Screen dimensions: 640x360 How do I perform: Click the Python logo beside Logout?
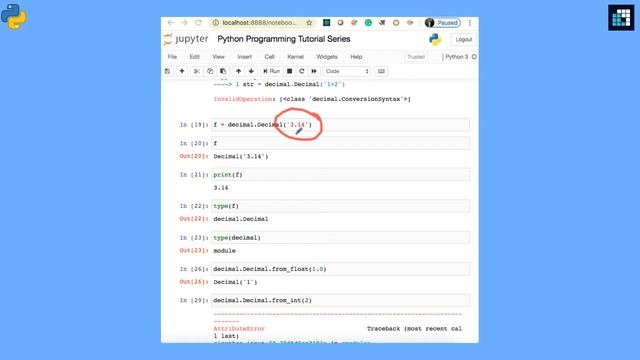coord(435,40)
